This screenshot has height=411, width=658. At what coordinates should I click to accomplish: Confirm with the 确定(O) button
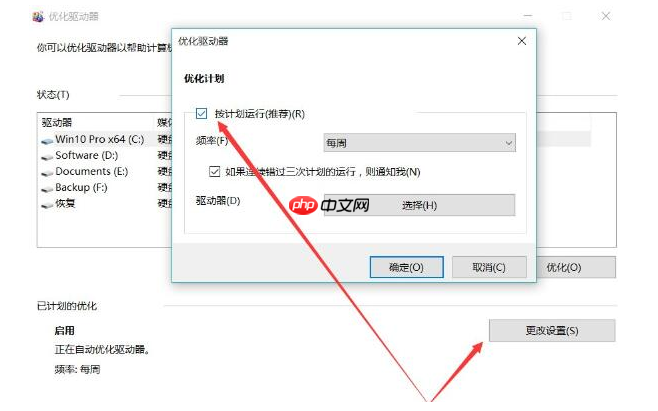[406, 267]
